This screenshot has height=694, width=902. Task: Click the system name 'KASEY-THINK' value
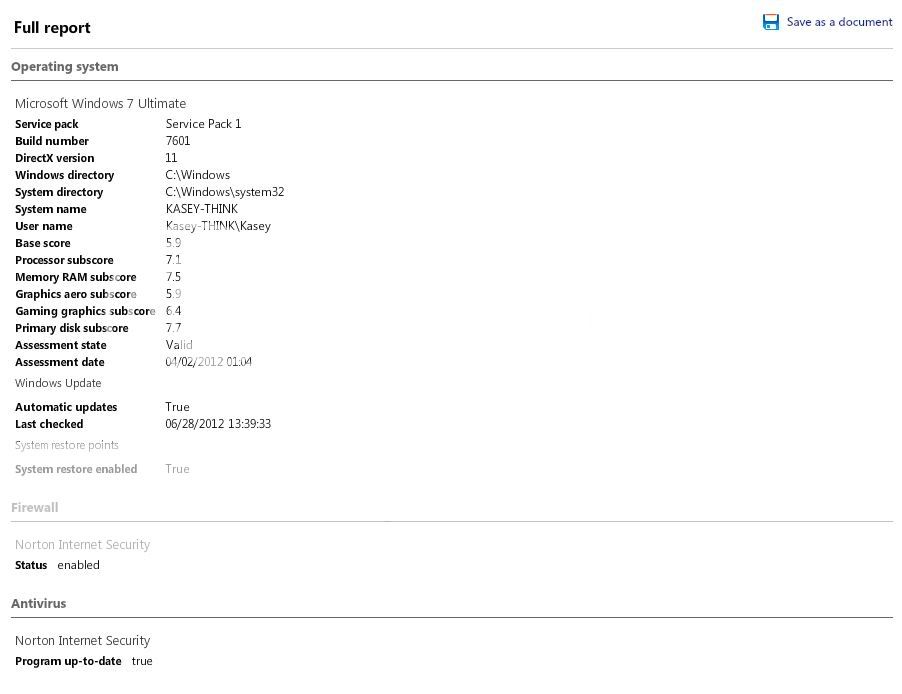click(x=201, y=209)
